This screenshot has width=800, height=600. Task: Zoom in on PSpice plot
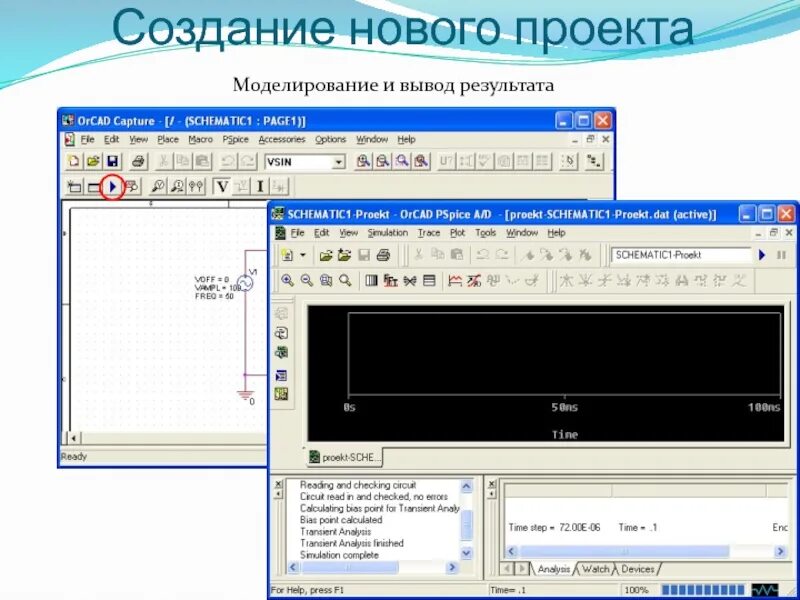(288, 280)
